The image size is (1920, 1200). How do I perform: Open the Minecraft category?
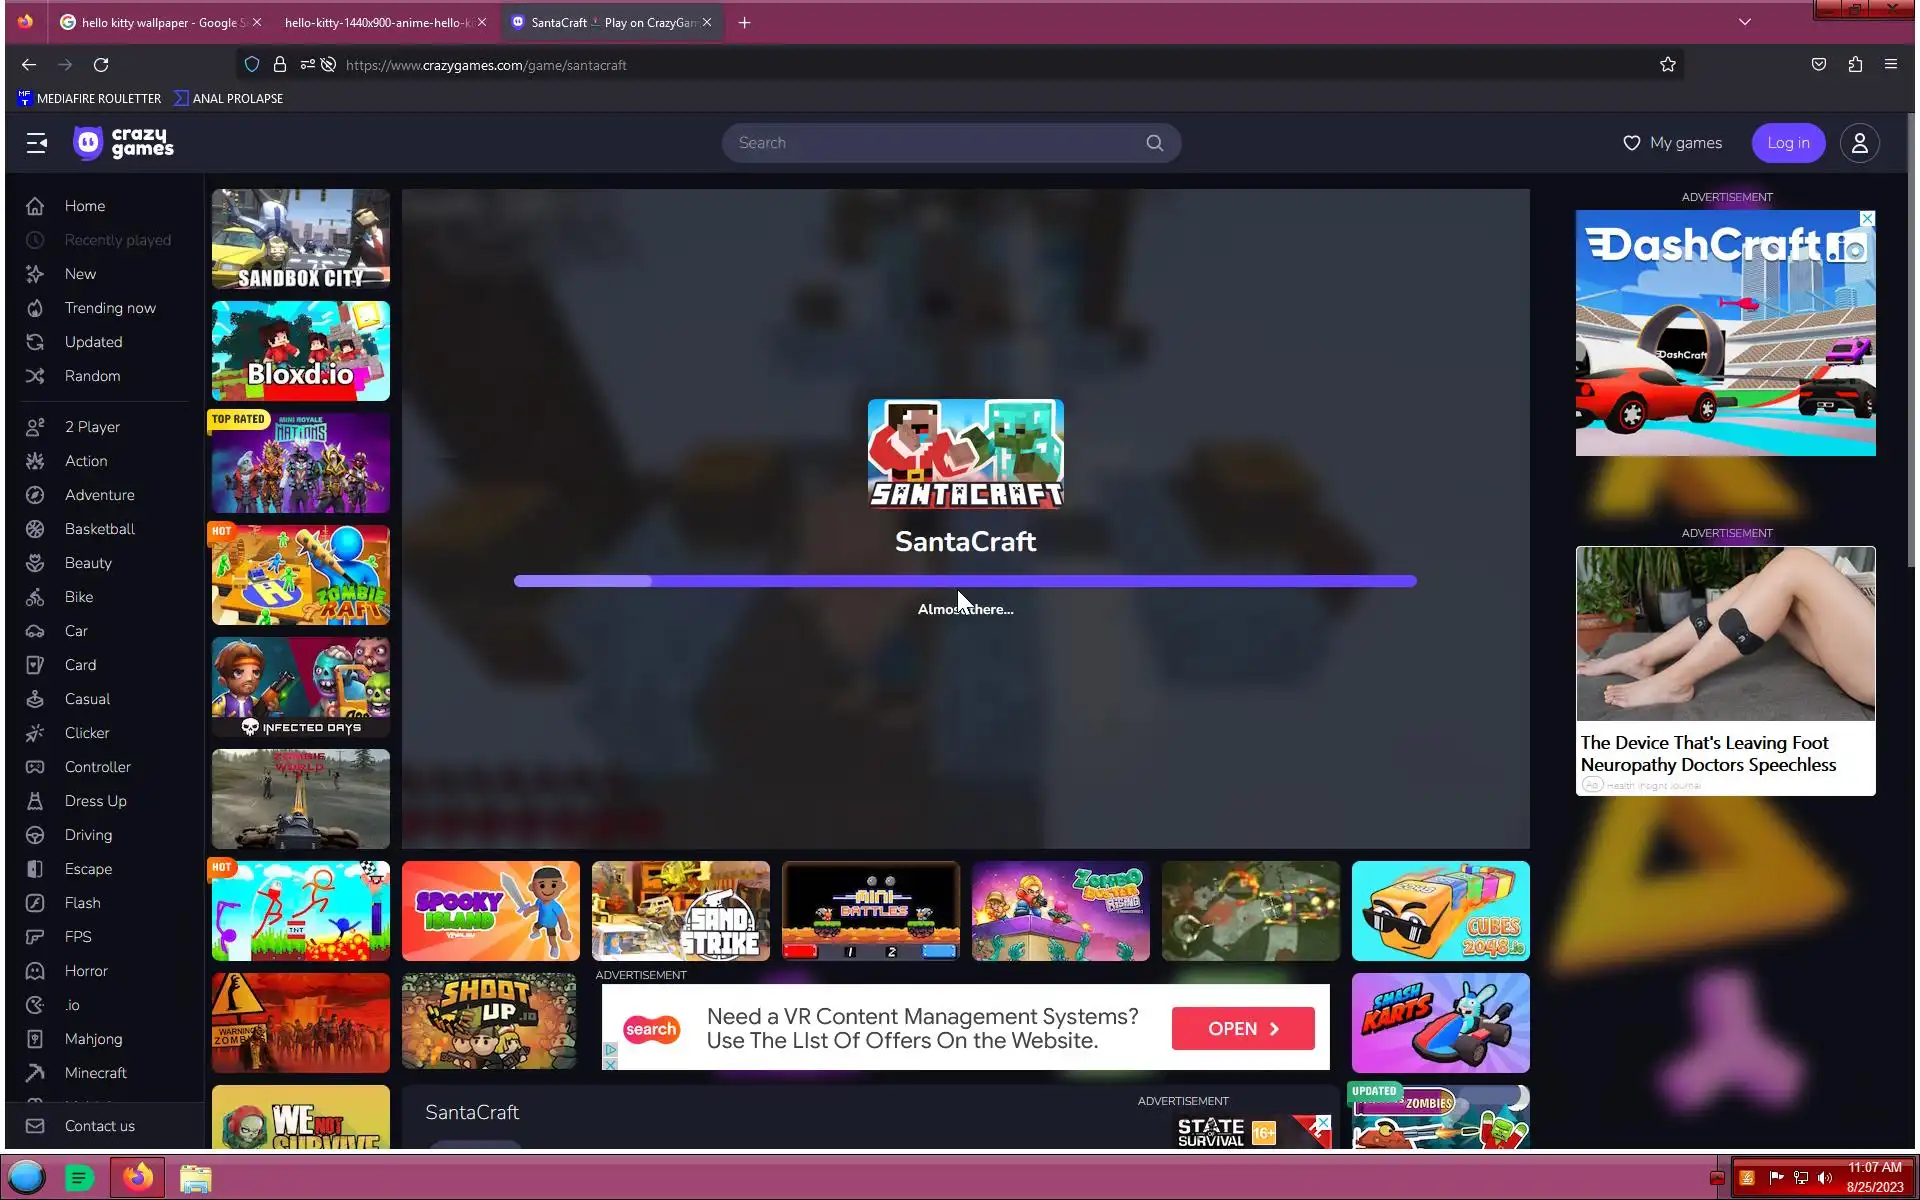(95, 1073)
